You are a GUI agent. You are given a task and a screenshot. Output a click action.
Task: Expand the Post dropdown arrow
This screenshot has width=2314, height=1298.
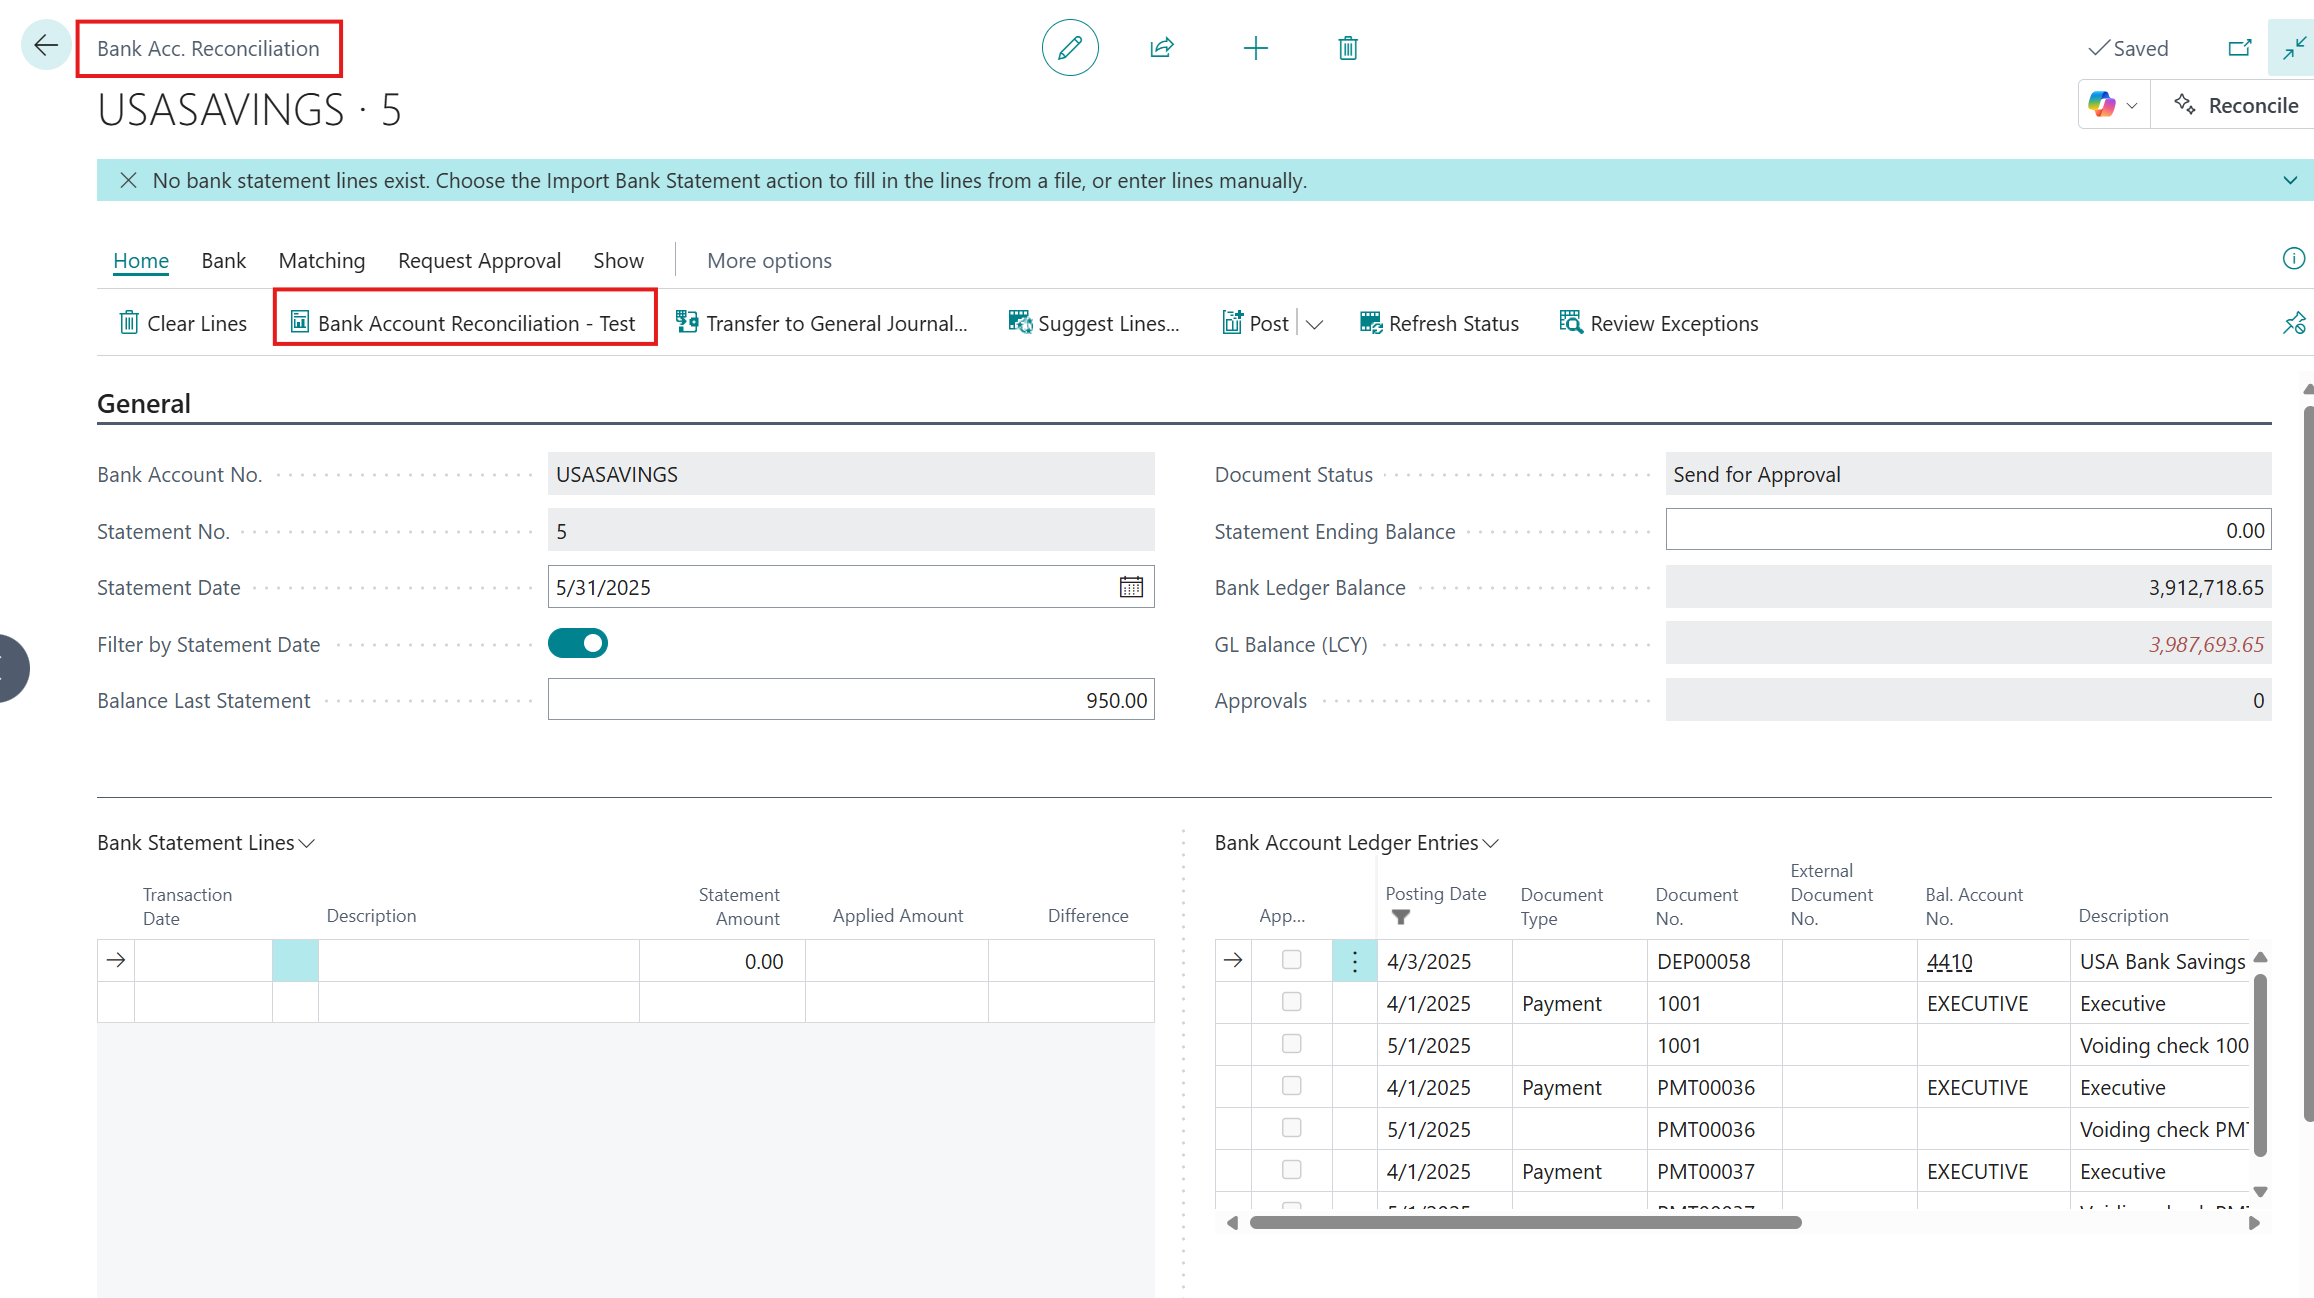coord(1315,324)
